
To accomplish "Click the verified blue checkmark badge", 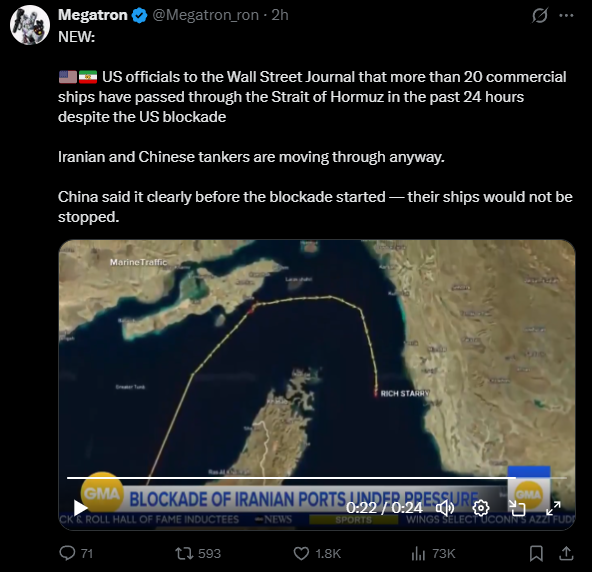I will coord(139,15).
